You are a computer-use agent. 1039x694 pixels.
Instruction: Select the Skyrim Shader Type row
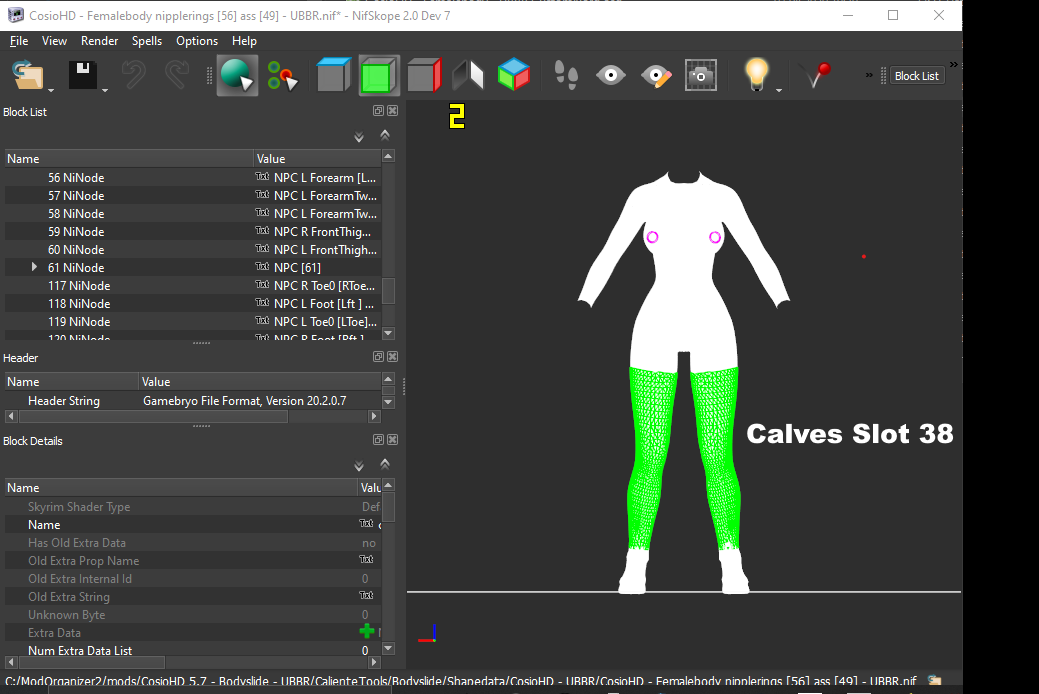[193, 506]
